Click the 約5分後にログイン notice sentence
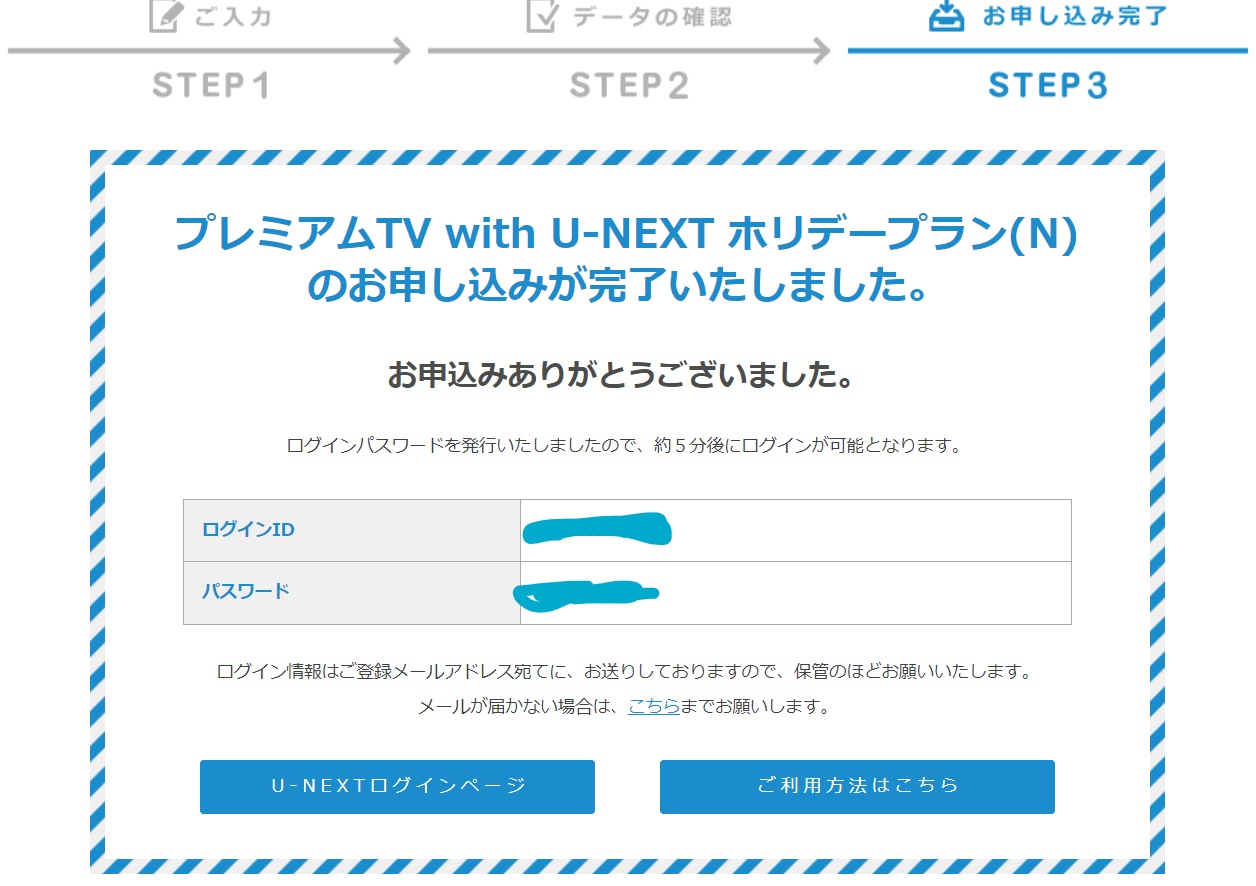The image size is (1256, 886). (625, 446)
